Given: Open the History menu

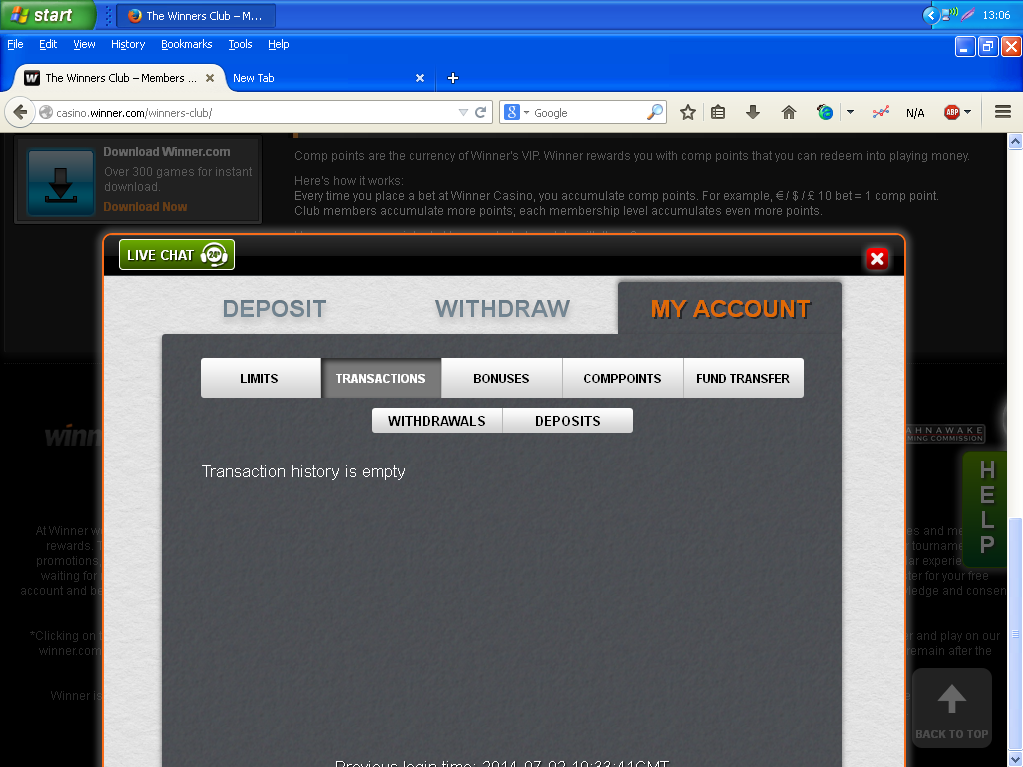Looking at the screenshot, I should 128,44.
